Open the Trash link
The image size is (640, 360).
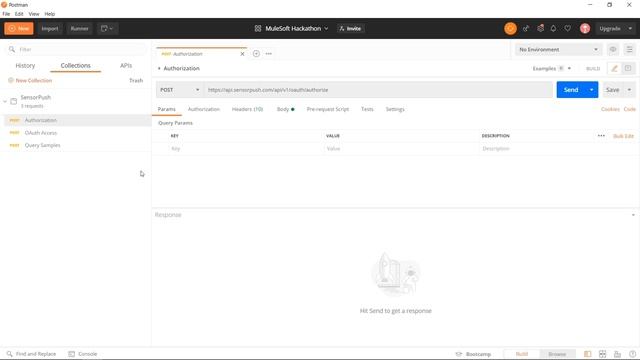point(136,80)
